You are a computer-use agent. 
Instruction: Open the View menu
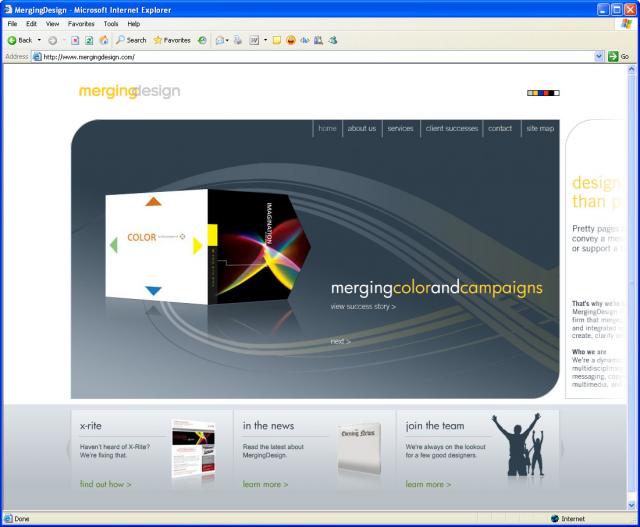[52, 23]
